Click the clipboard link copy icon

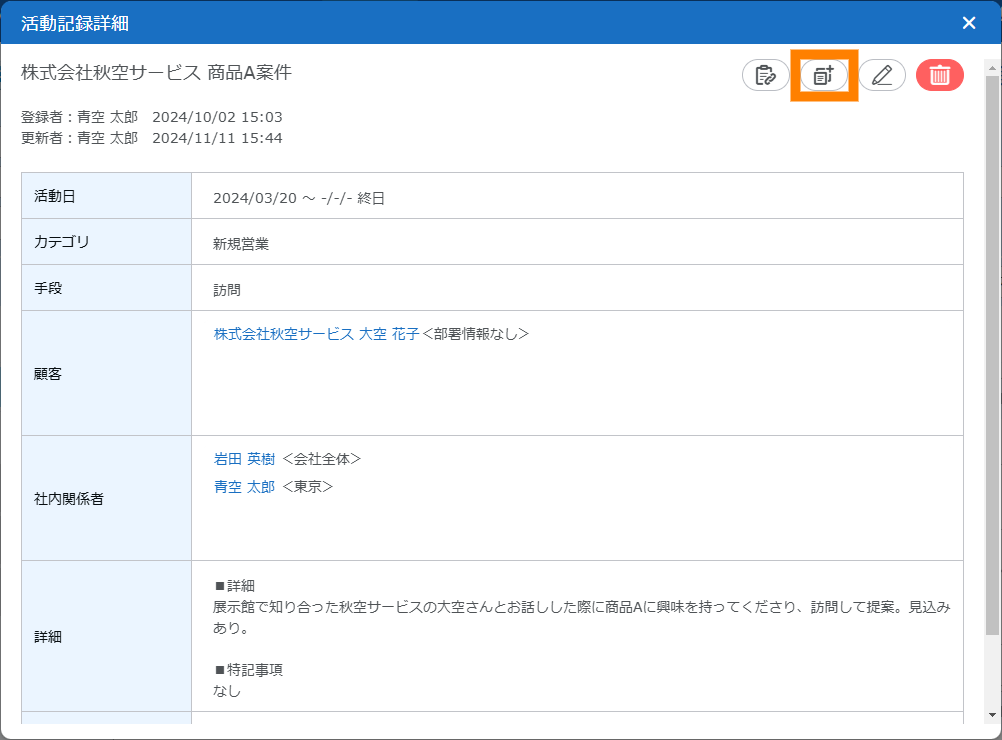[765, 75]
